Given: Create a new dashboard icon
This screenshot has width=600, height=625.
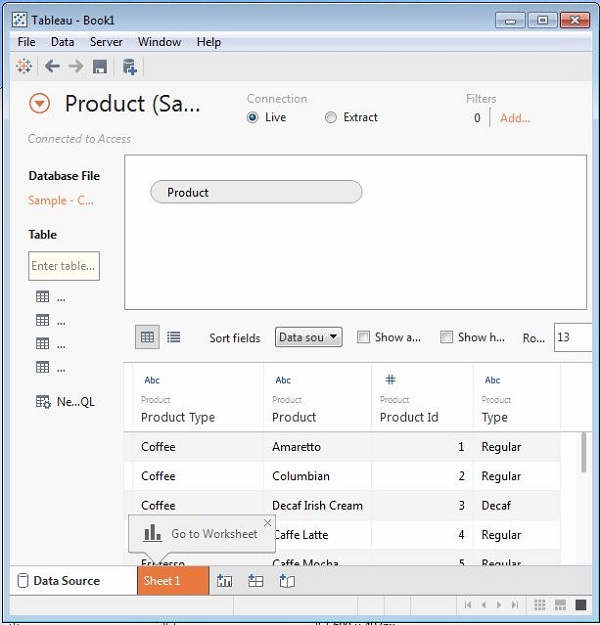Looking at the screenshot, I should pos(256,581).
